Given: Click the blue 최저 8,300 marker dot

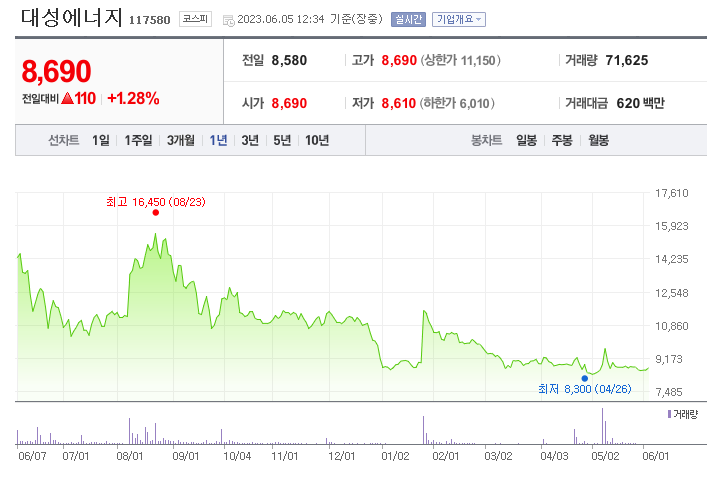Looking at the screenshot, I should coord(585,379).
